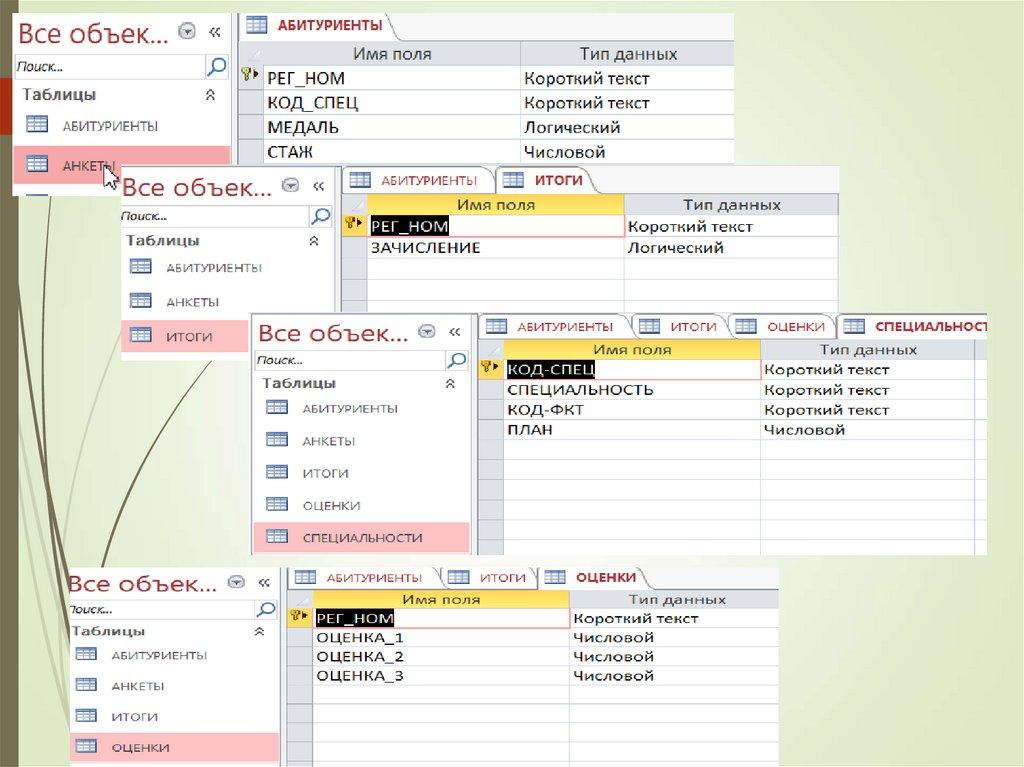This screenshot has height=767, width=1024.
Task: Open data type dropdown showing 'Логический' for МЕДАЛЬ
Action: (625, 128)
